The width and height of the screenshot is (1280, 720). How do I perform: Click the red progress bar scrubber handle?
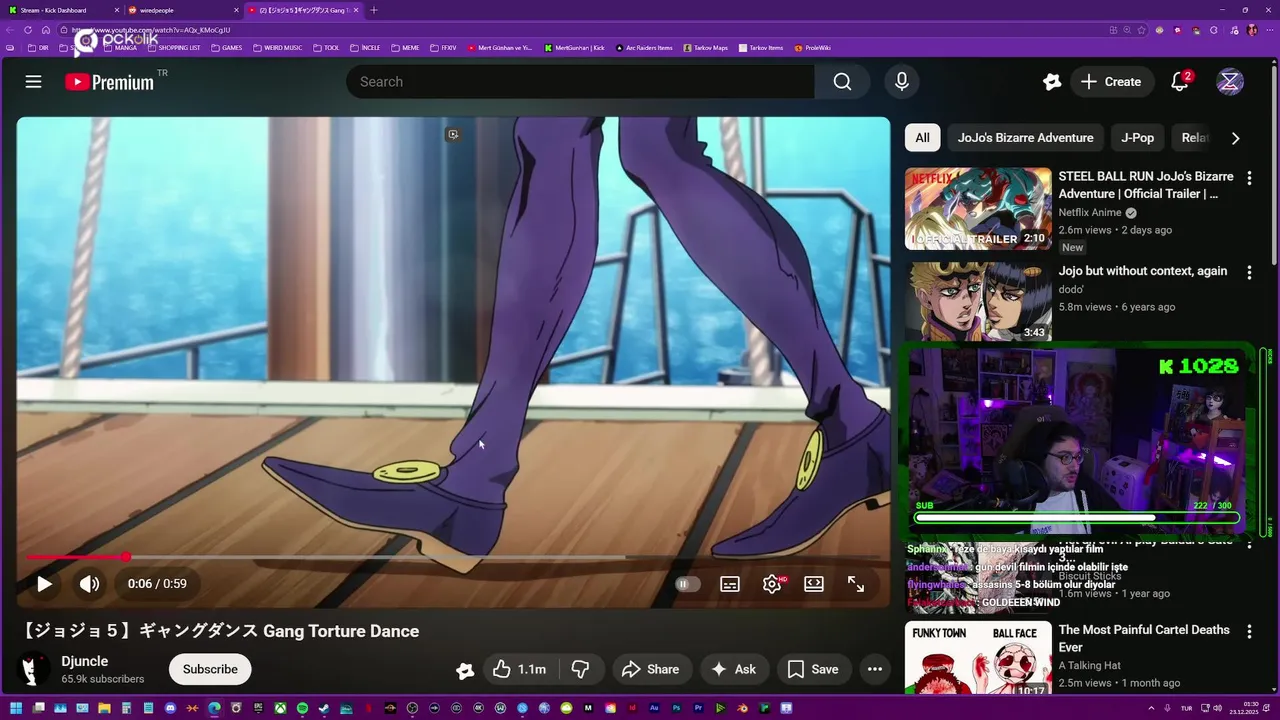coord(126,557)
